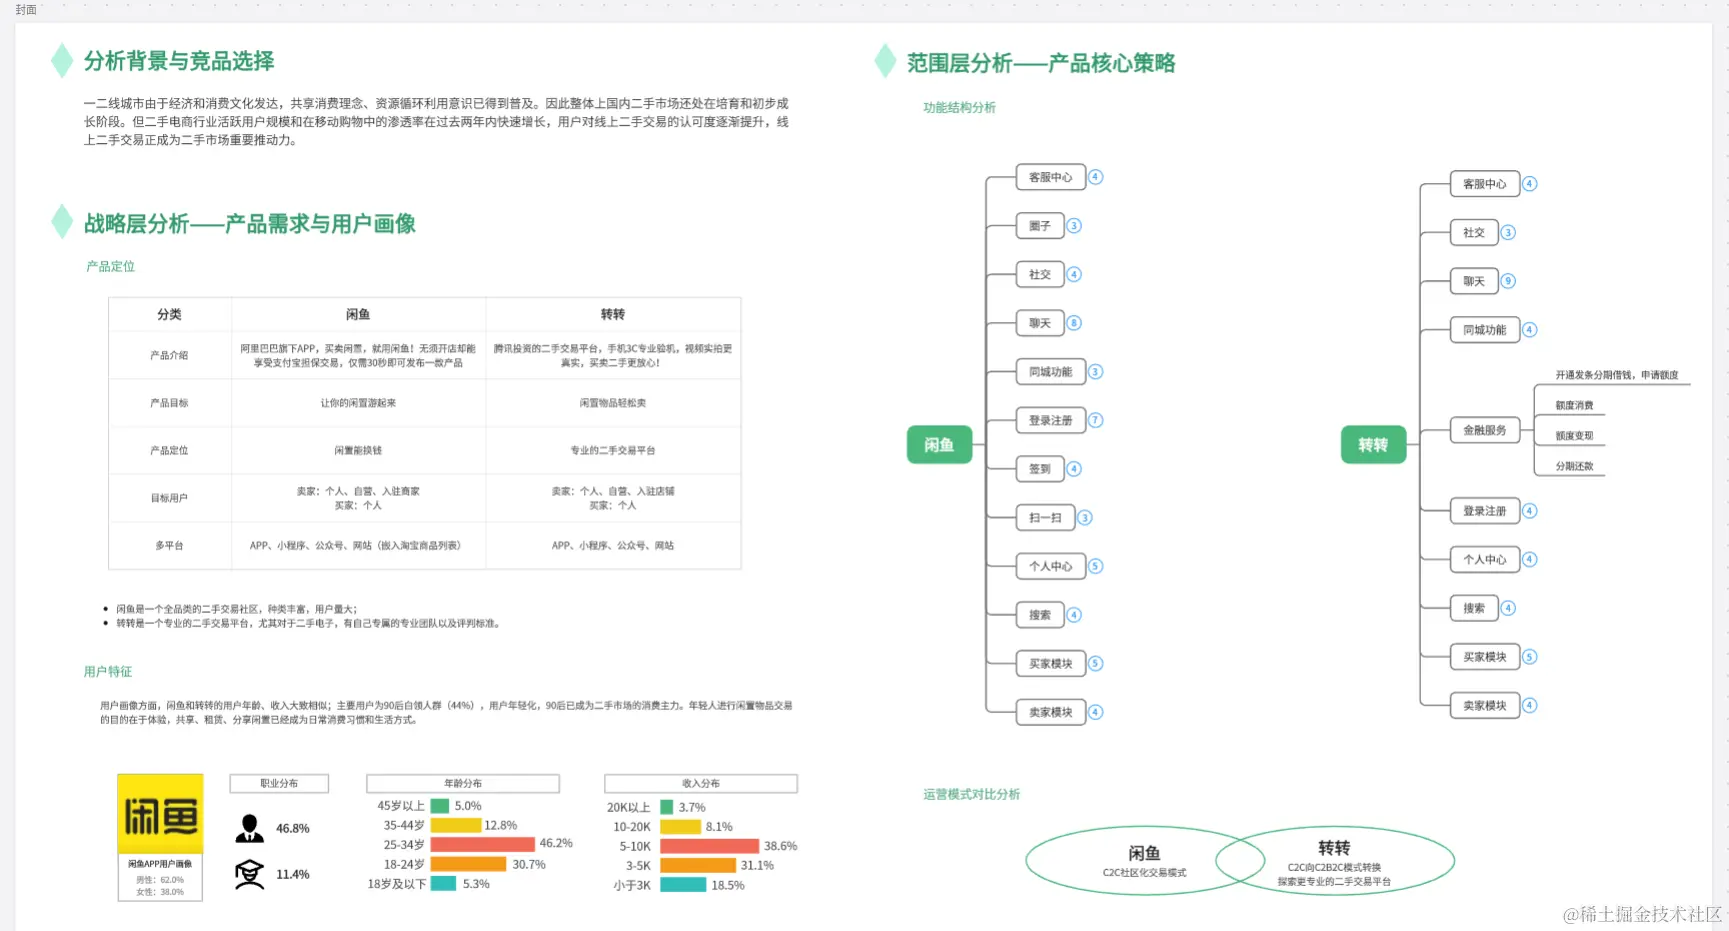Viewport: 1729px width, 931px height.
Task: Select the 扫一扫 node in the 闲鱼 map
Action: click(x=1046, y=517)
